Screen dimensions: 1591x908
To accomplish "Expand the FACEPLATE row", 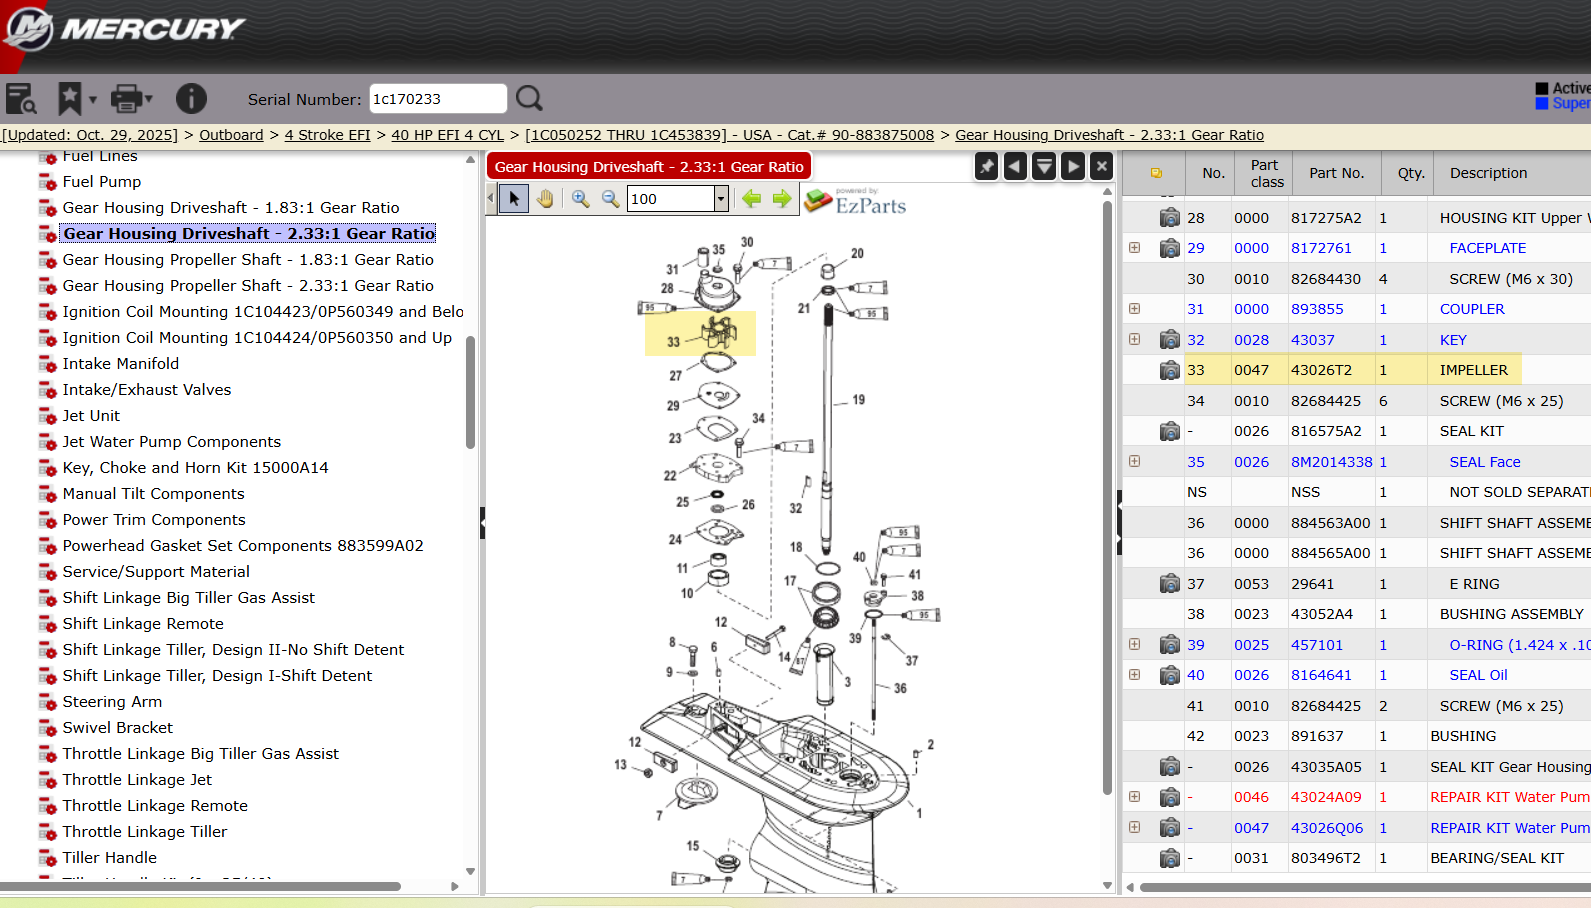I will click(x=1134, y=247).
